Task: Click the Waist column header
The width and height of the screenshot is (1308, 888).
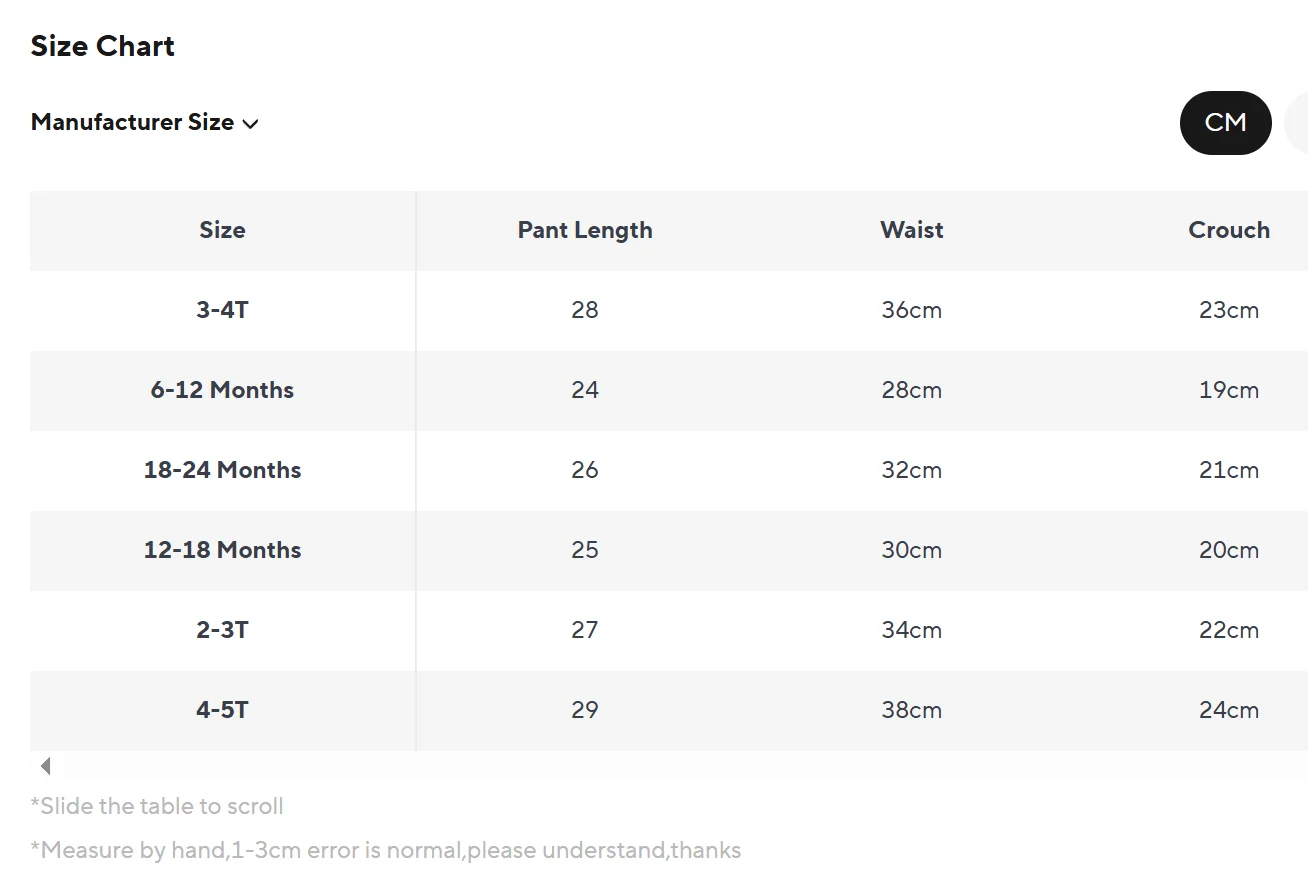Action: 912,230
